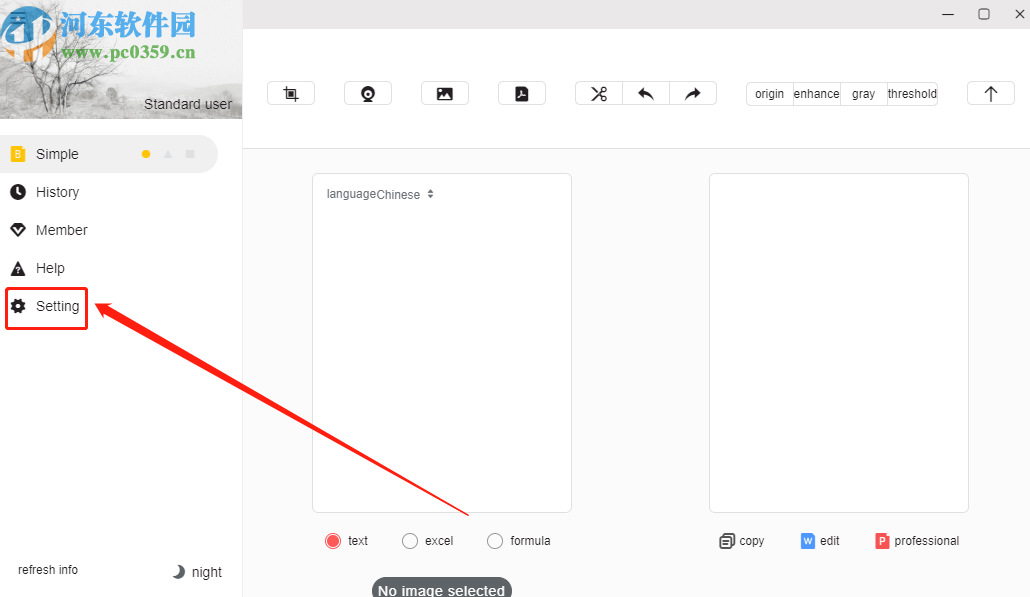Click the Help triangle icon
1030x597 pixels.
tap(18, 268)
